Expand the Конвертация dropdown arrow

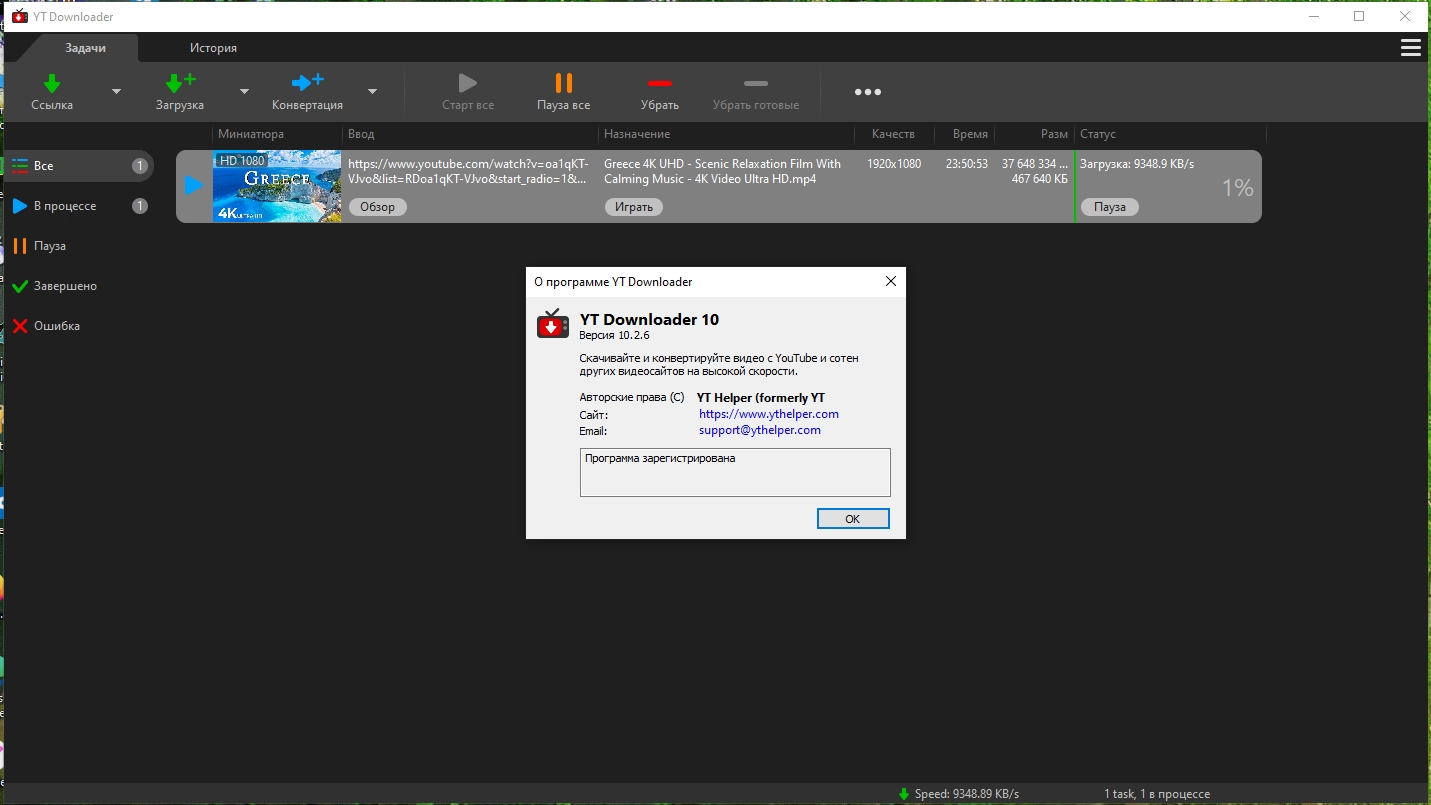click(x=372, y=91)
